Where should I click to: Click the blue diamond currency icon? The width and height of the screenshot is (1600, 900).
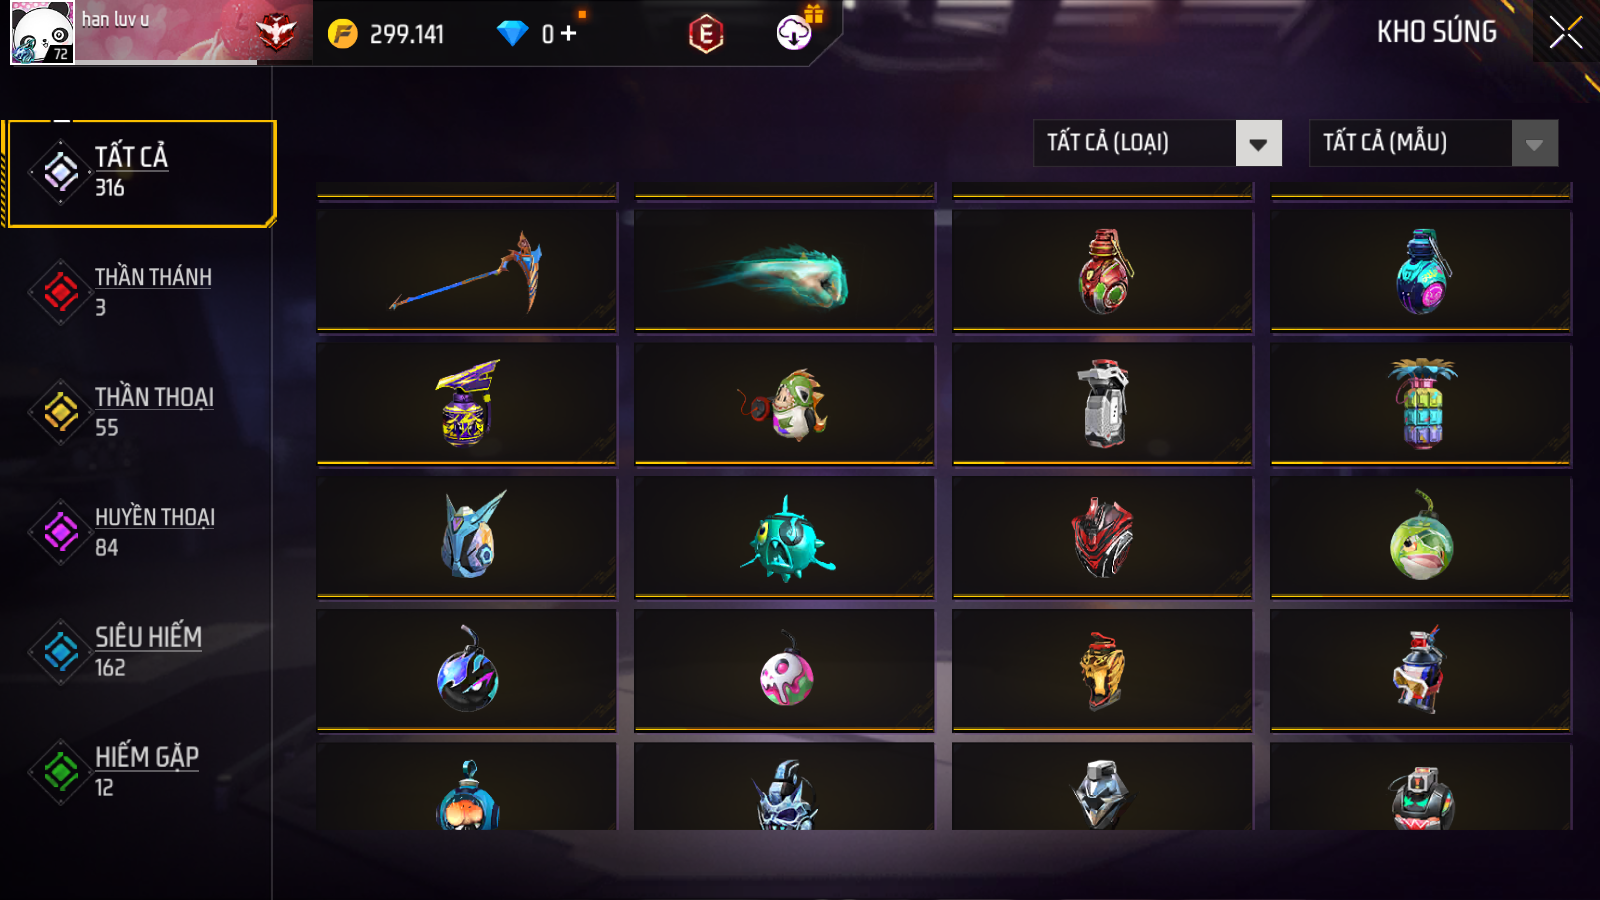coord(512,34)
